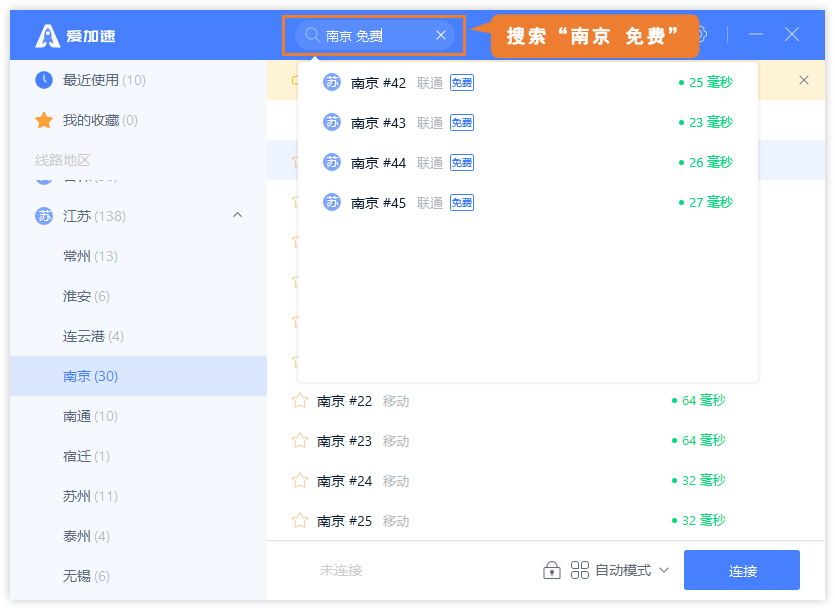Select 江苏 (138) region
Screen dimensions: 835x610
[138, 216]
